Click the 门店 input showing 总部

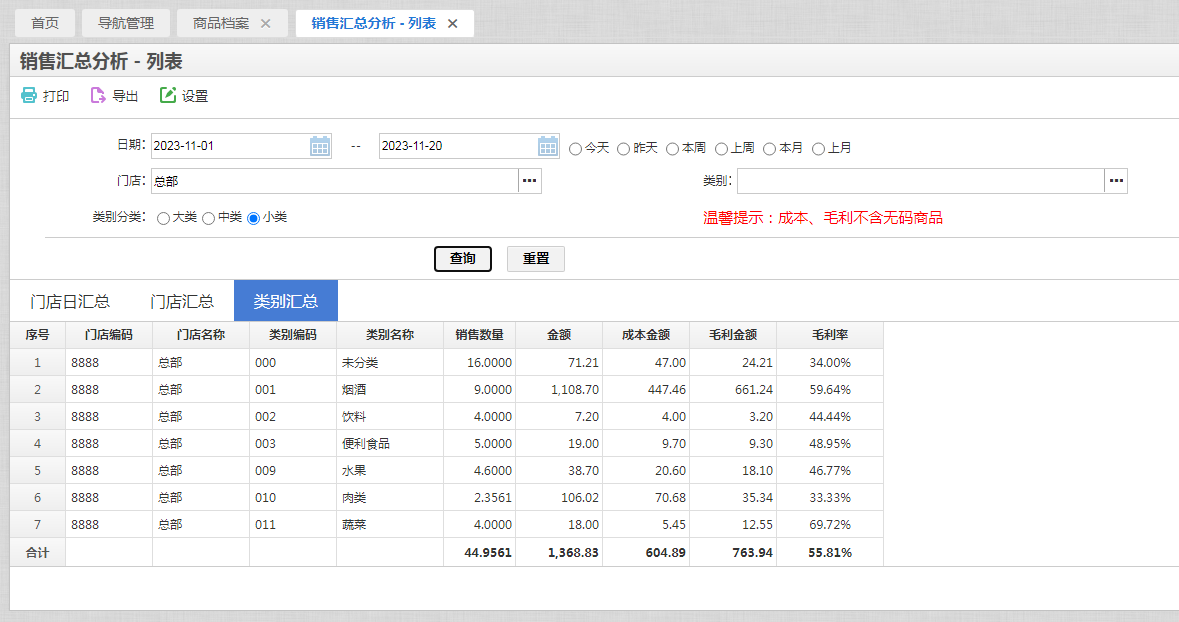click(335, 181)
